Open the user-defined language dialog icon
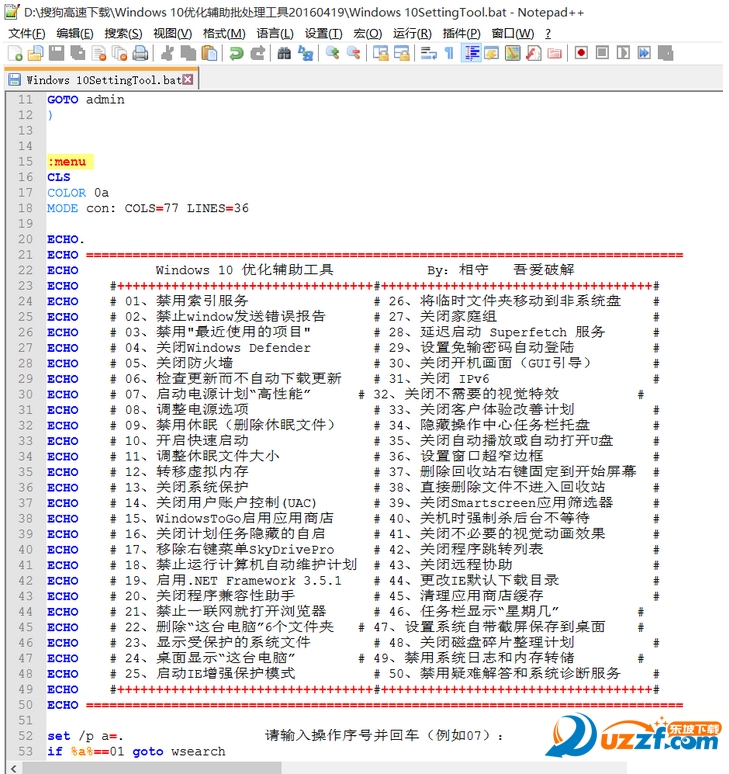Image resolution: width=729 pixels, height=774 pixels. [x=492, y=53]
